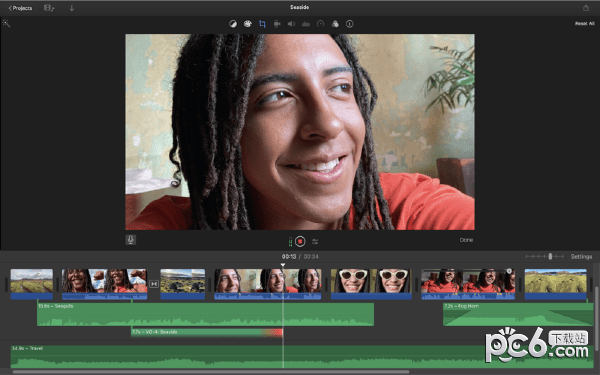
Task: Show the Clip Information icon
Action: (x=349, y=24)
